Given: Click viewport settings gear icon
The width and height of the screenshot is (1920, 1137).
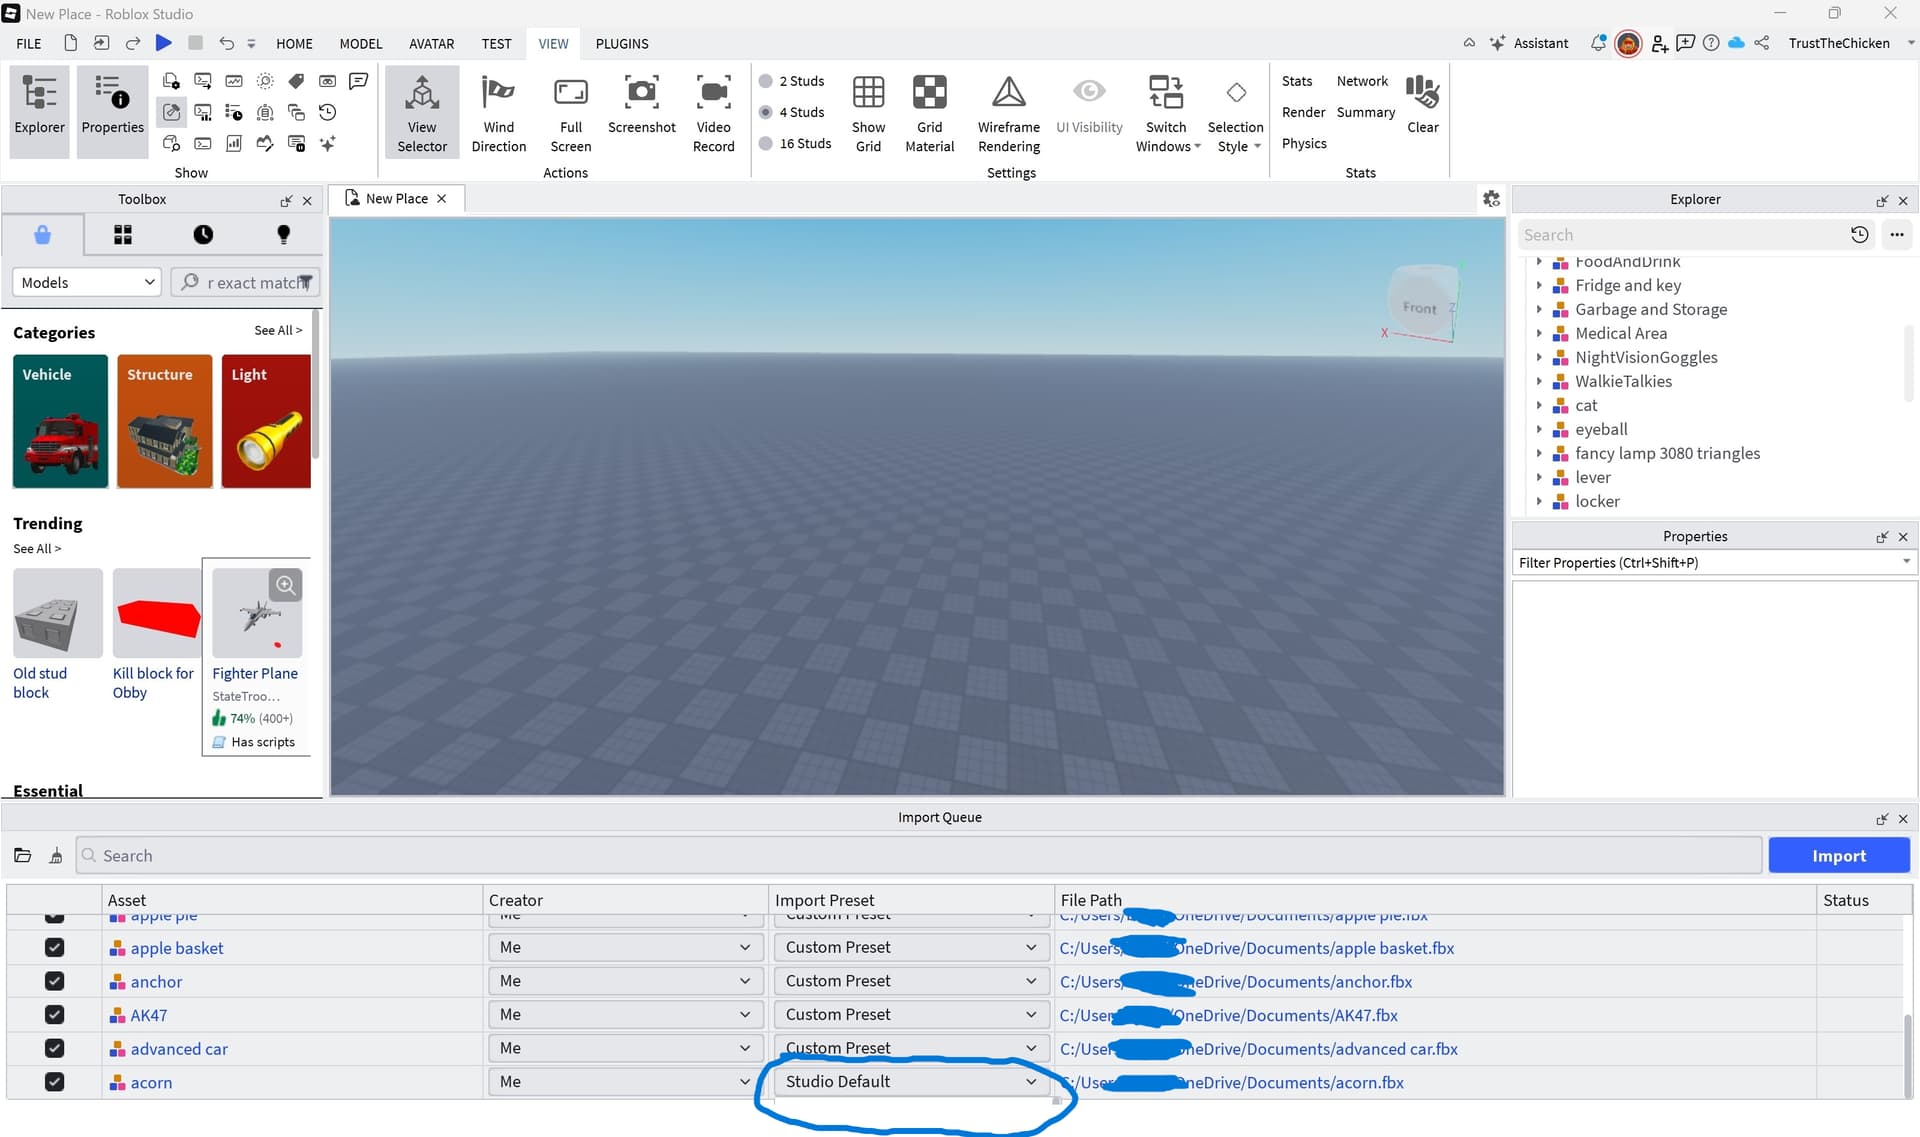Looking at the screenshot, I should pos(1491,199).
